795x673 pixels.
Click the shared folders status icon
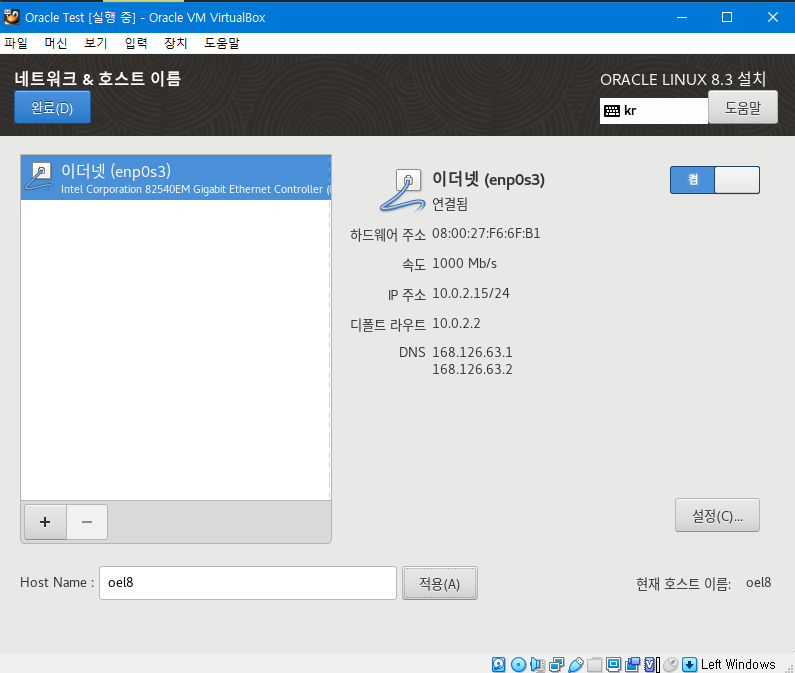pos(594,664)
